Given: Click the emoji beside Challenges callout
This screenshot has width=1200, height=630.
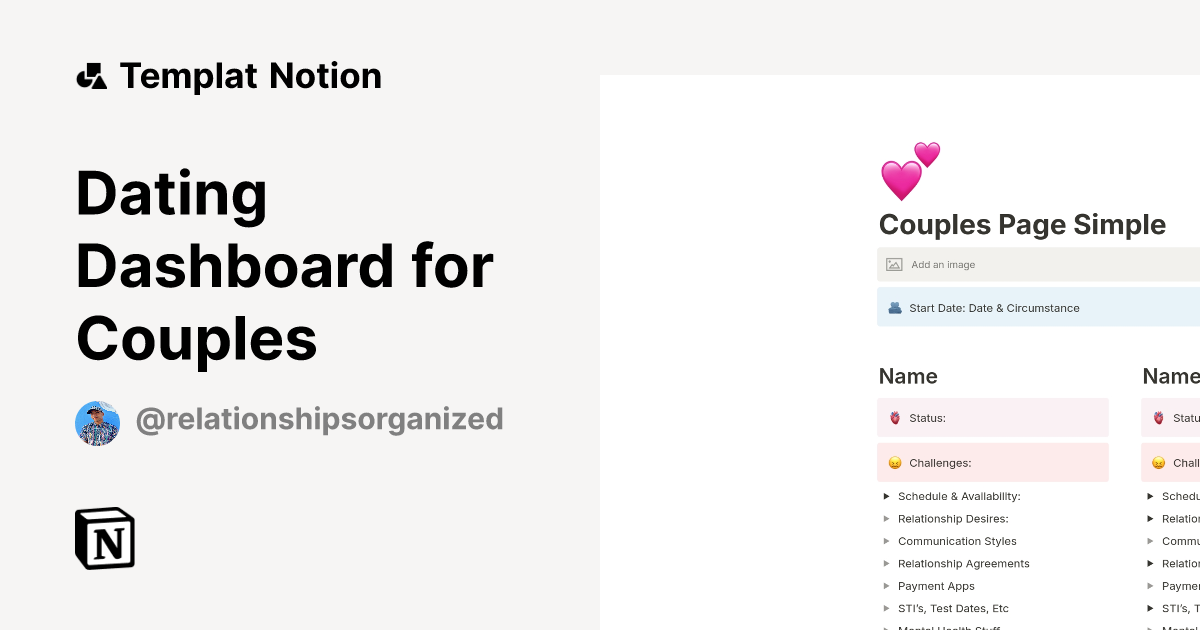Looking at the screenshot, I should click(892, 462).
